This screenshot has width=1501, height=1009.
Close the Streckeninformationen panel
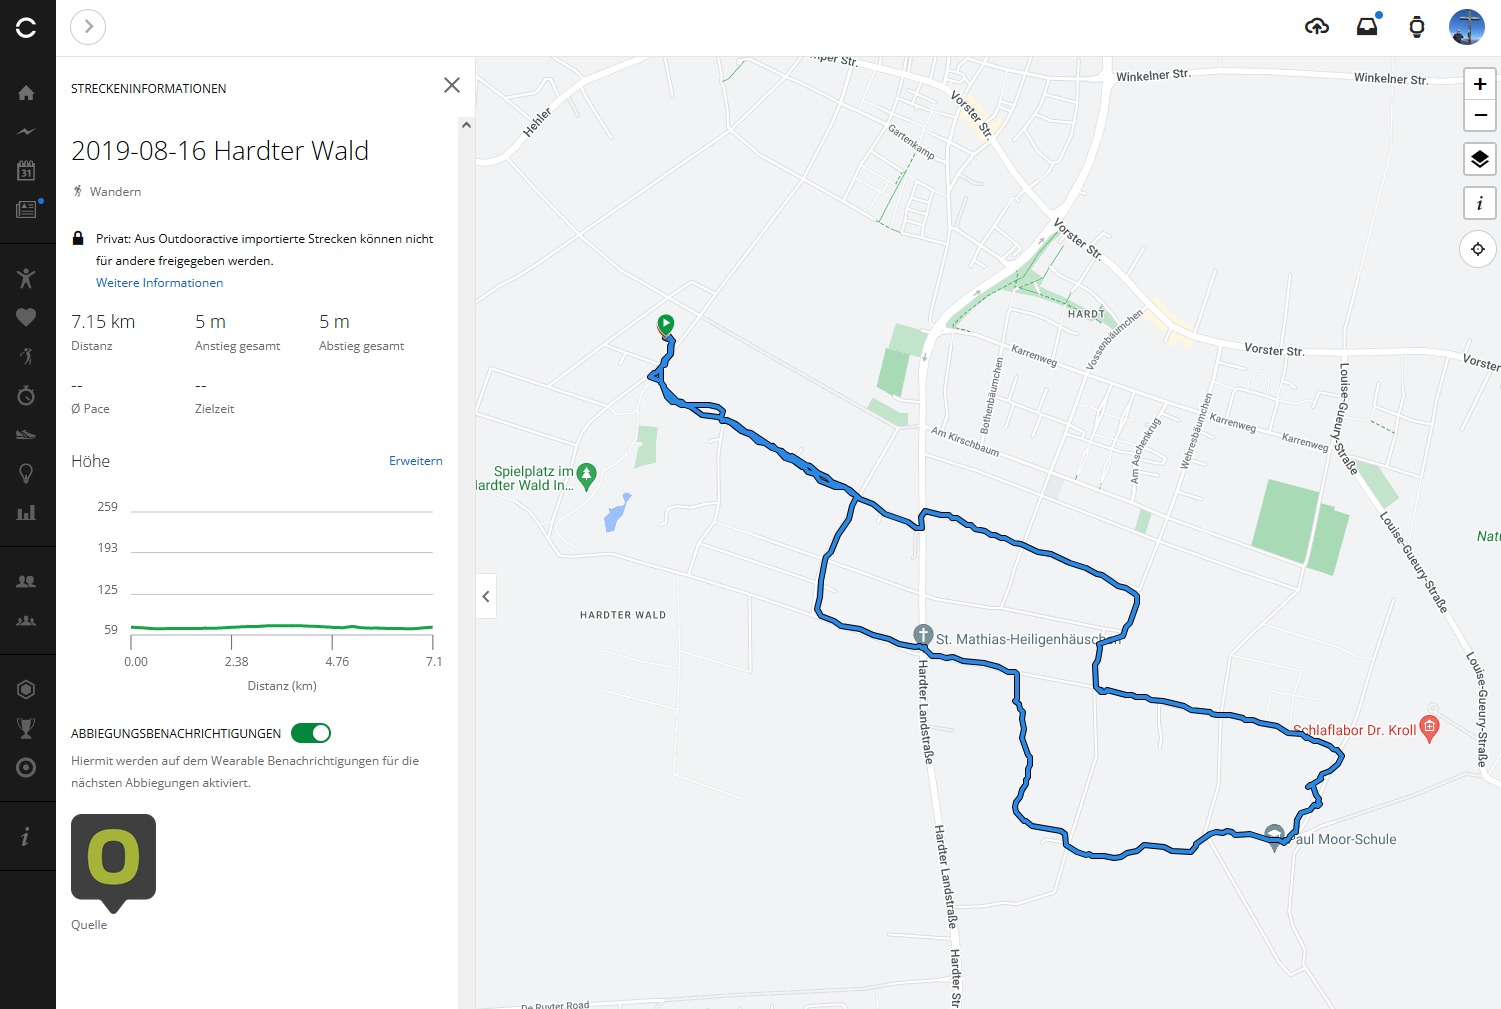(x=452, y=85)
